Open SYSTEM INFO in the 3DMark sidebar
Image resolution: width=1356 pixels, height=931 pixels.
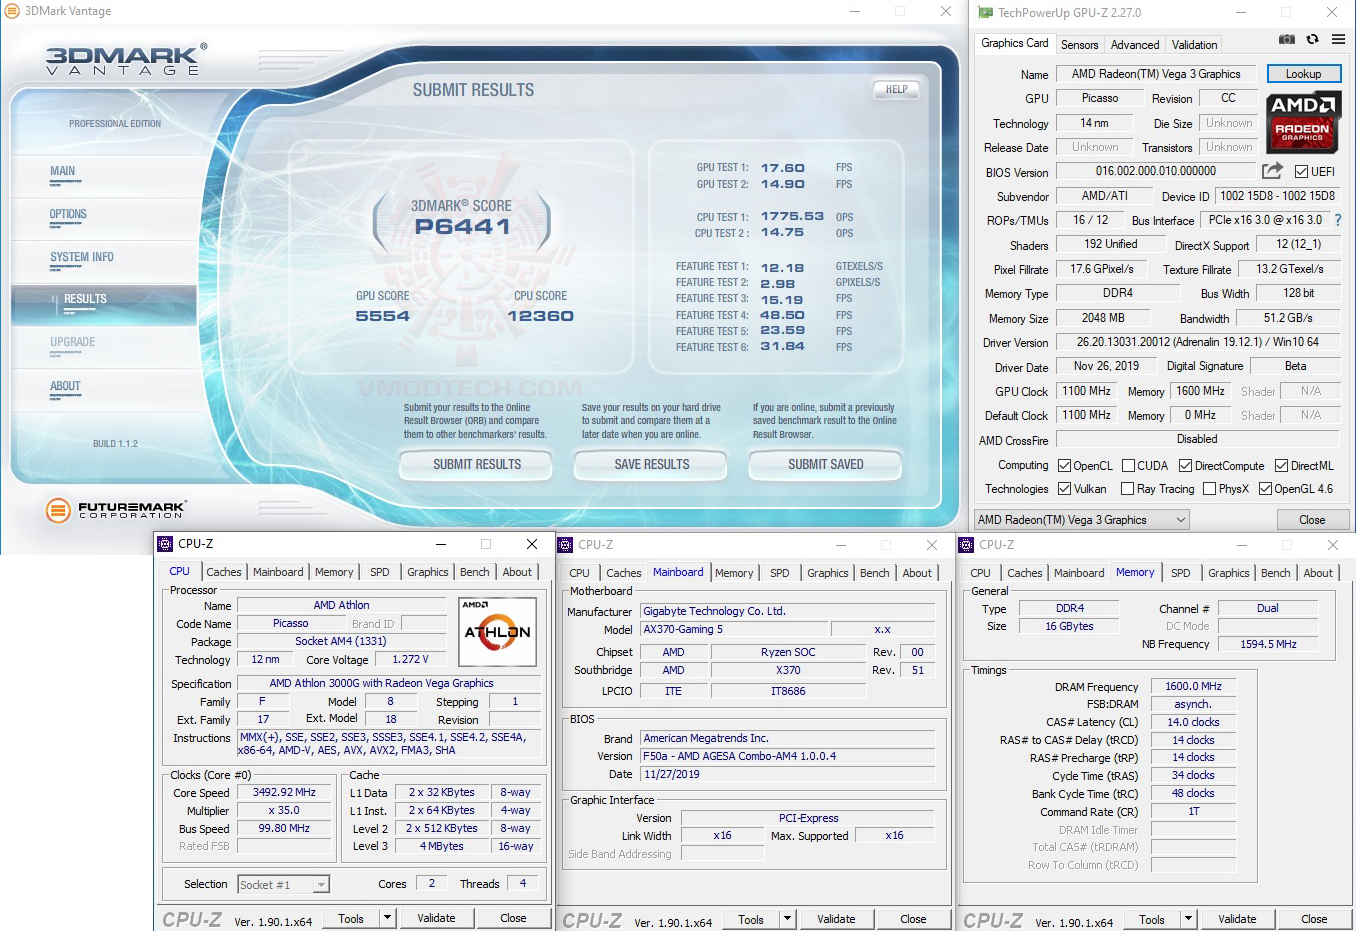click(82, 258)
